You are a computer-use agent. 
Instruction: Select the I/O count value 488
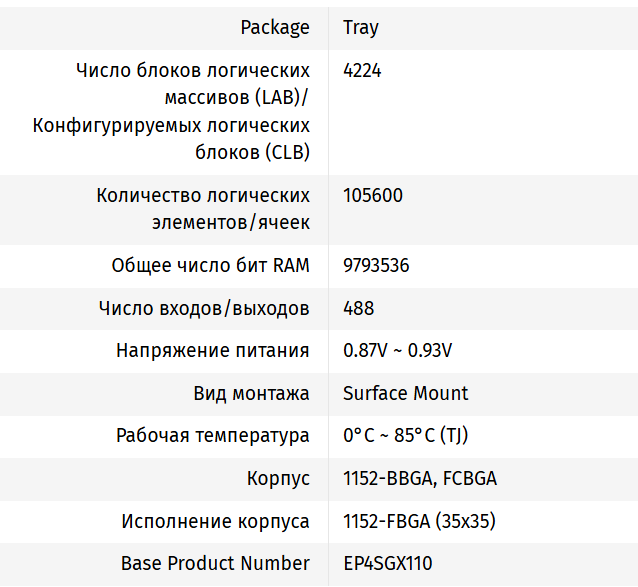click(x=359, y=309)
